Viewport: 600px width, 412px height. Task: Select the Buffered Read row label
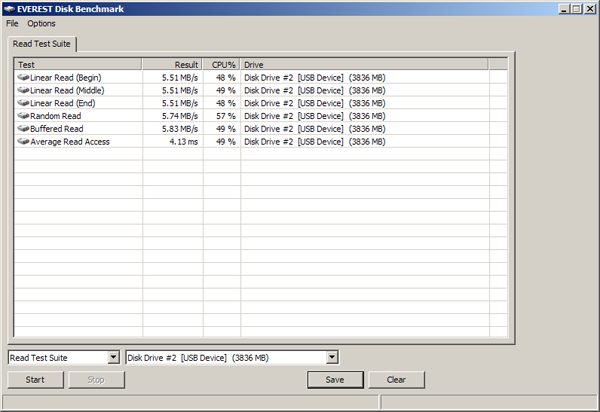[x=57, y=129]
